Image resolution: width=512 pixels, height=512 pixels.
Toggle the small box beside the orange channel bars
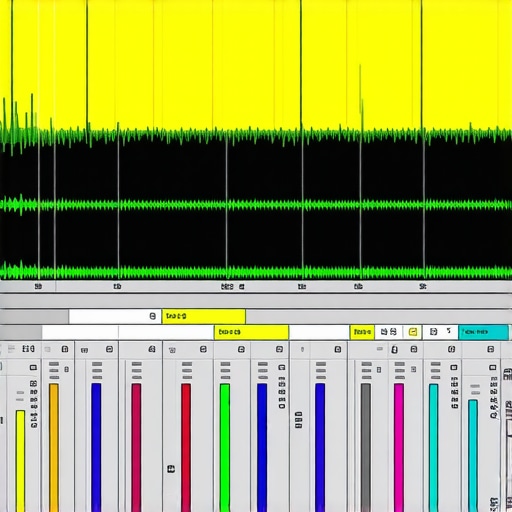coord(67,369)
